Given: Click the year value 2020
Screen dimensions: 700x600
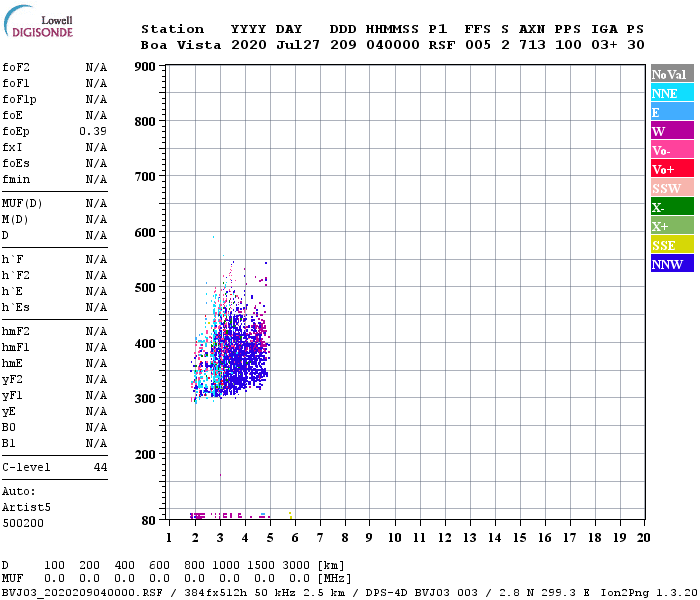Looking at the screenshot, I should (x=249, y=45).
